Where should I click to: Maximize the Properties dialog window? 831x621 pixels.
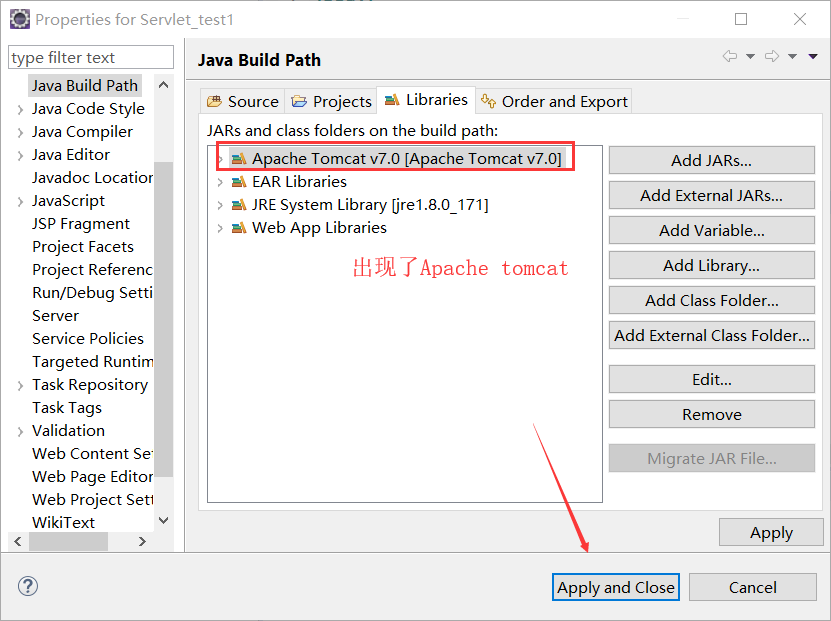point(741,19)
